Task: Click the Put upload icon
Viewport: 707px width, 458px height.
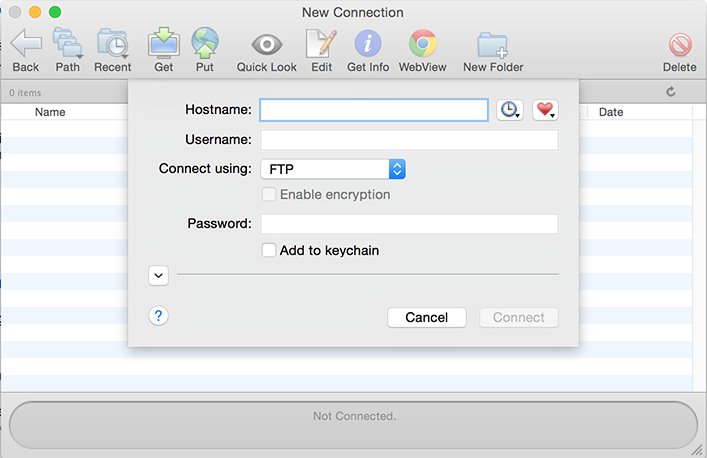Action: coord(205,45)
